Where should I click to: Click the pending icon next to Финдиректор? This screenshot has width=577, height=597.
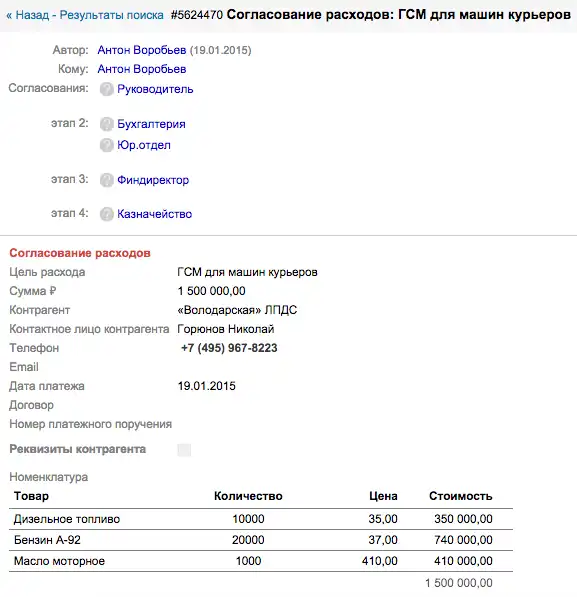(107, 180)
